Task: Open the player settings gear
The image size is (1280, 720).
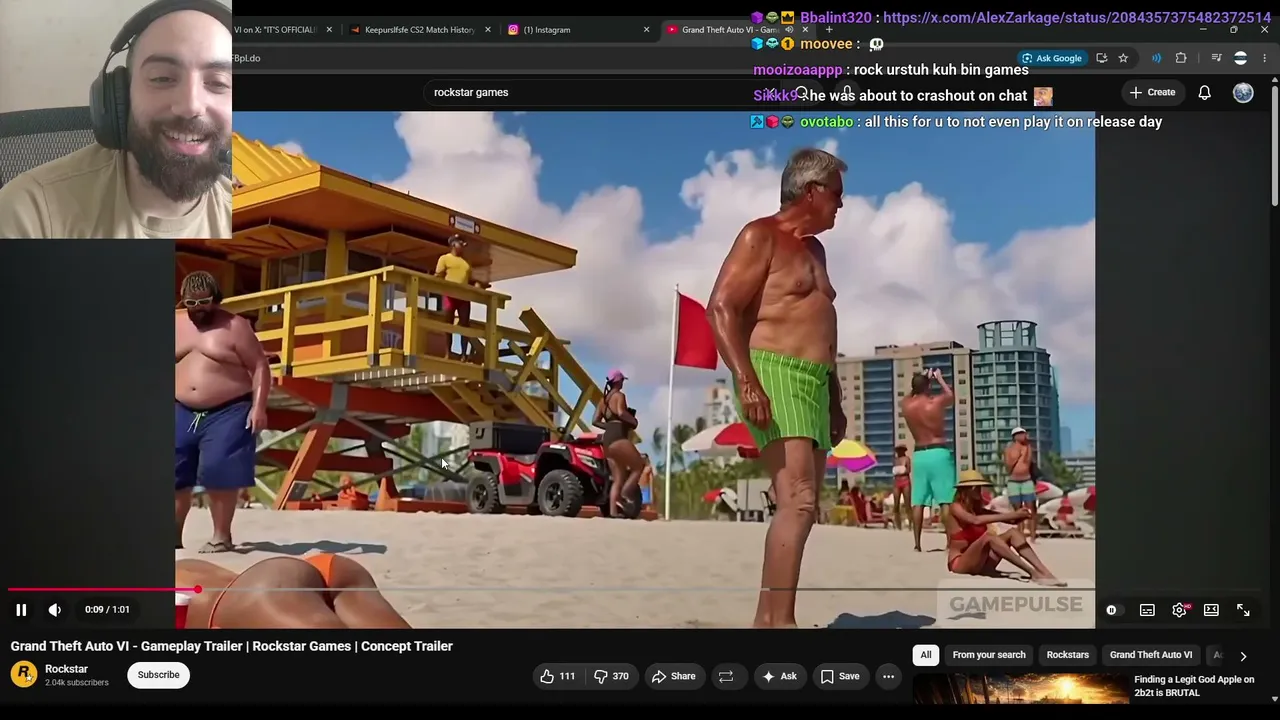Action: [1180, 610]
